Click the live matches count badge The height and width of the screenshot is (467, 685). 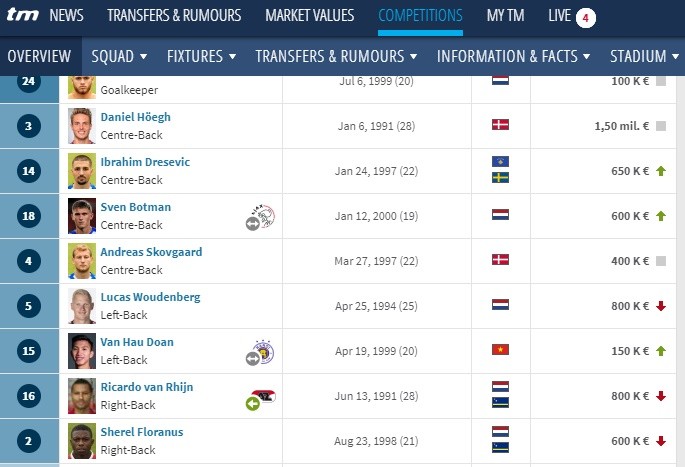click(x=586, y=17)
